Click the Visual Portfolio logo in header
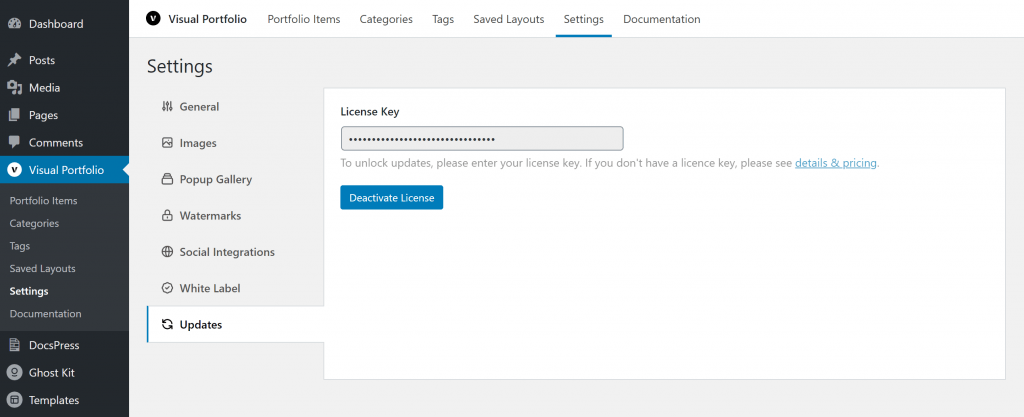The height and width of the screenshot is (417, 1024). (153, 19)
